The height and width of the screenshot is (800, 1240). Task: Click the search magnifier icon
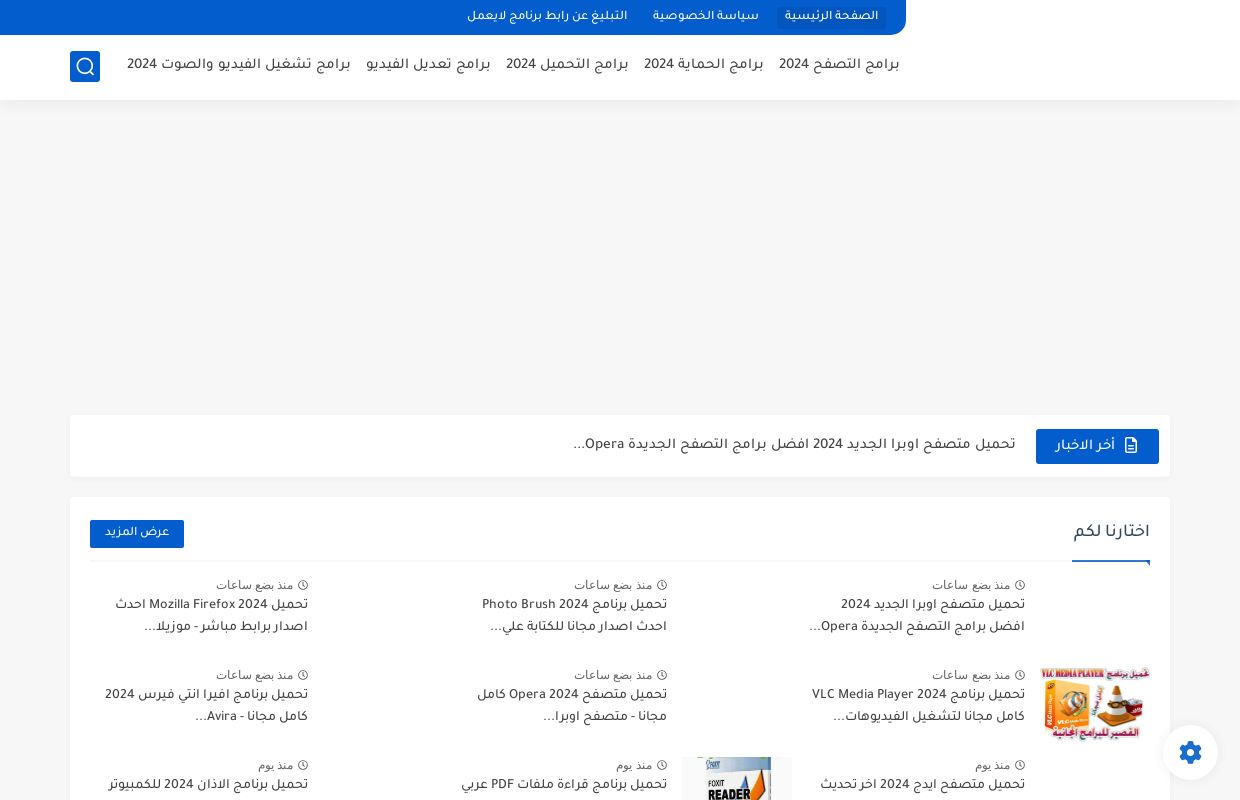[x=85, y=66]
